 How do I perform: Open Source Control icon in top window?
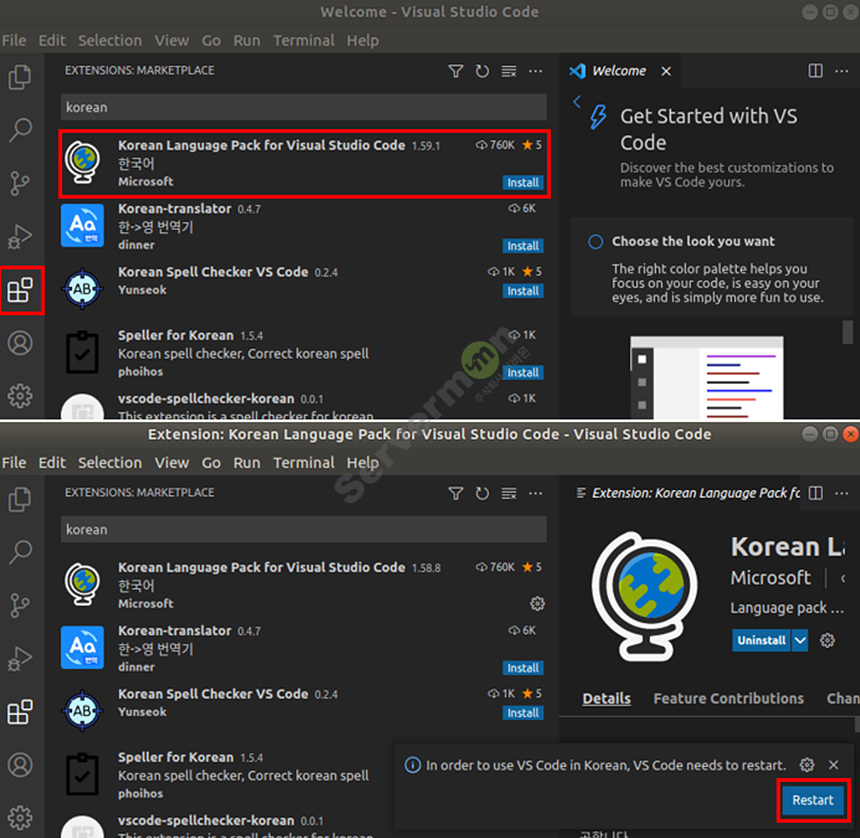[20, 183]
